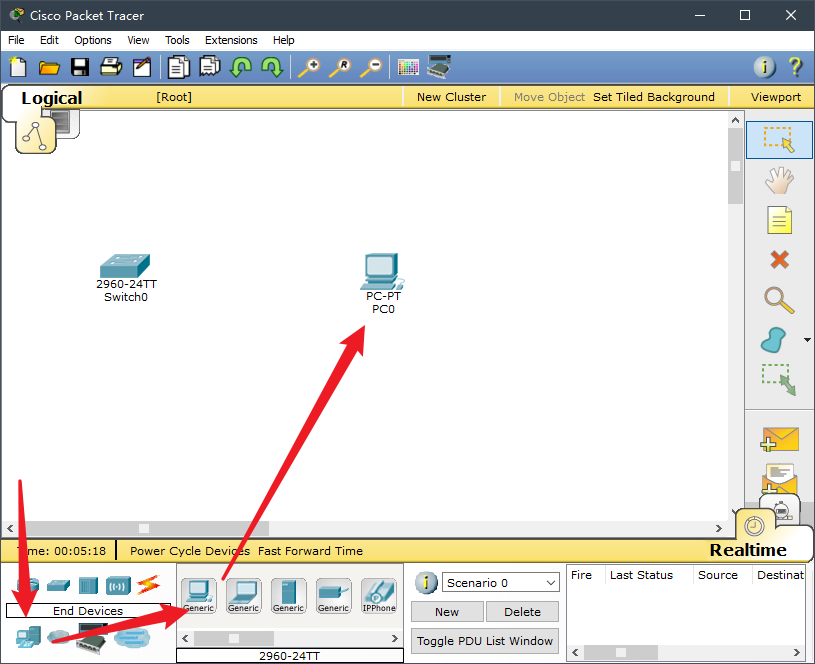Choose the Inspect magnifier tool
The height and width of the screenshot is (664, 815).
click(779, 300)
